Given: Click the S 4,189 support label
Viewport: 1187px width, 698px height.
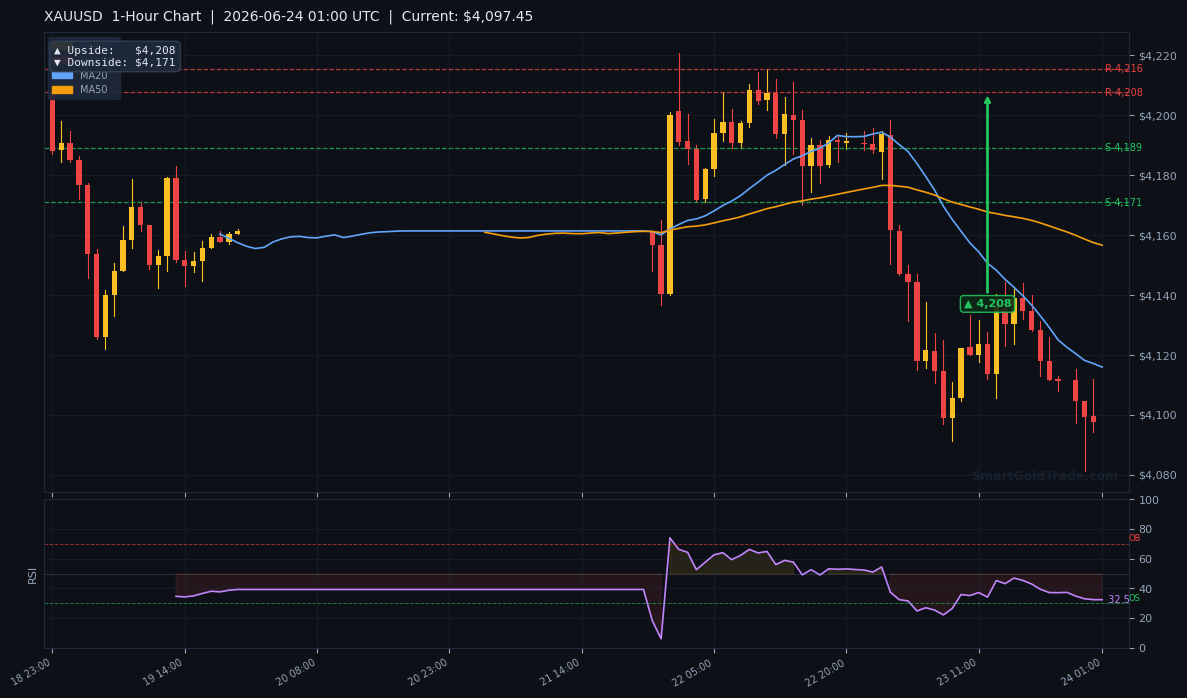Looking at the screenshot, I should pyautogui.click(x=1123, y=148).
